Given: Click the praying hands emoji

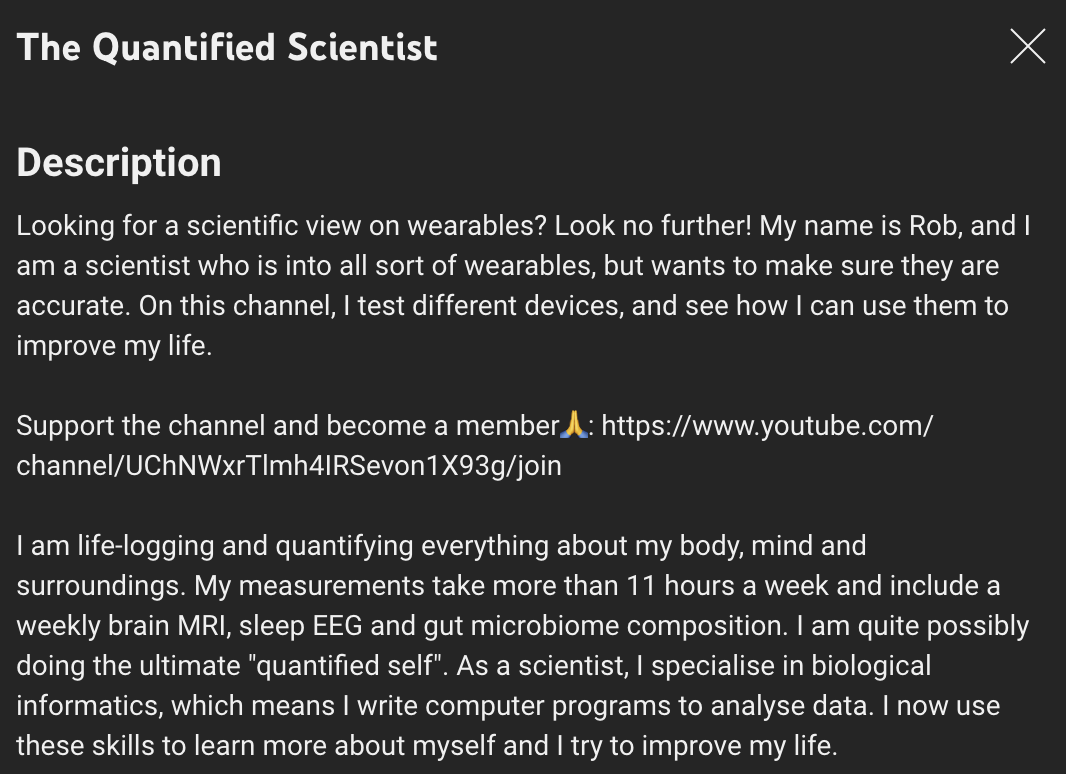Looking at the screenshot, I should (x=574, y=426).
